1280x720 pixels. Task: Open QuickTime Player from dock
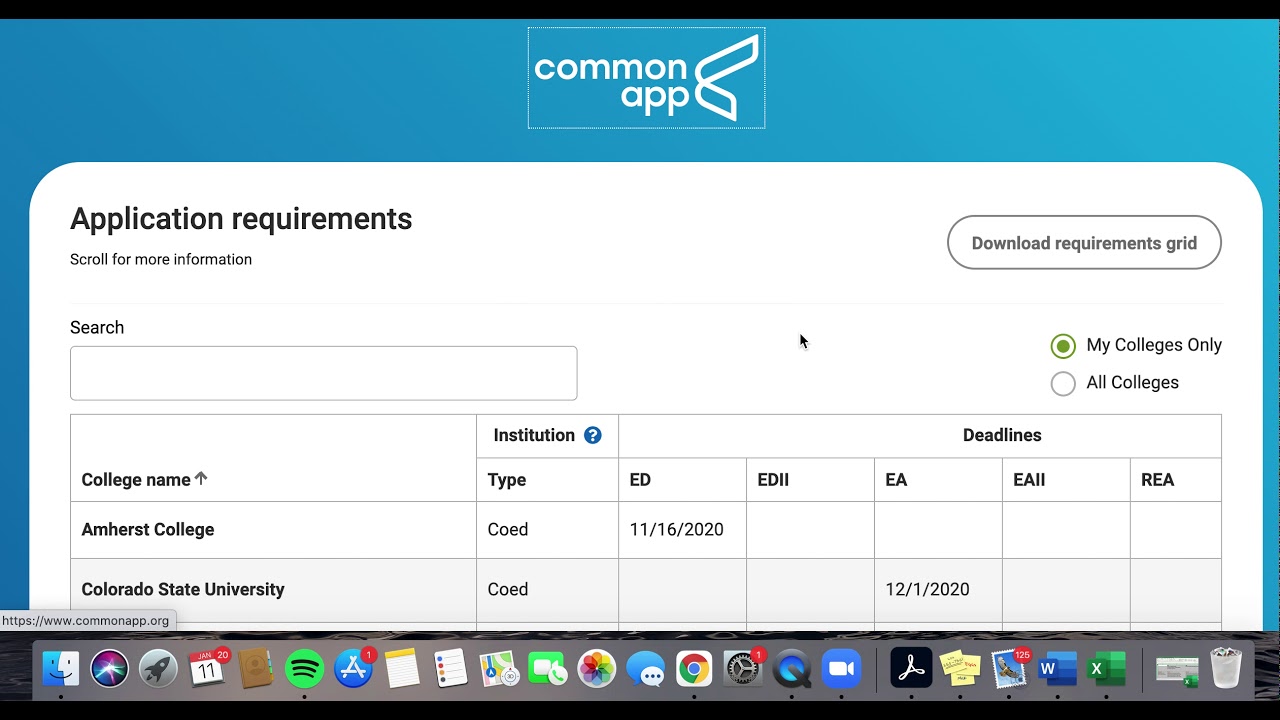[792, 668]
